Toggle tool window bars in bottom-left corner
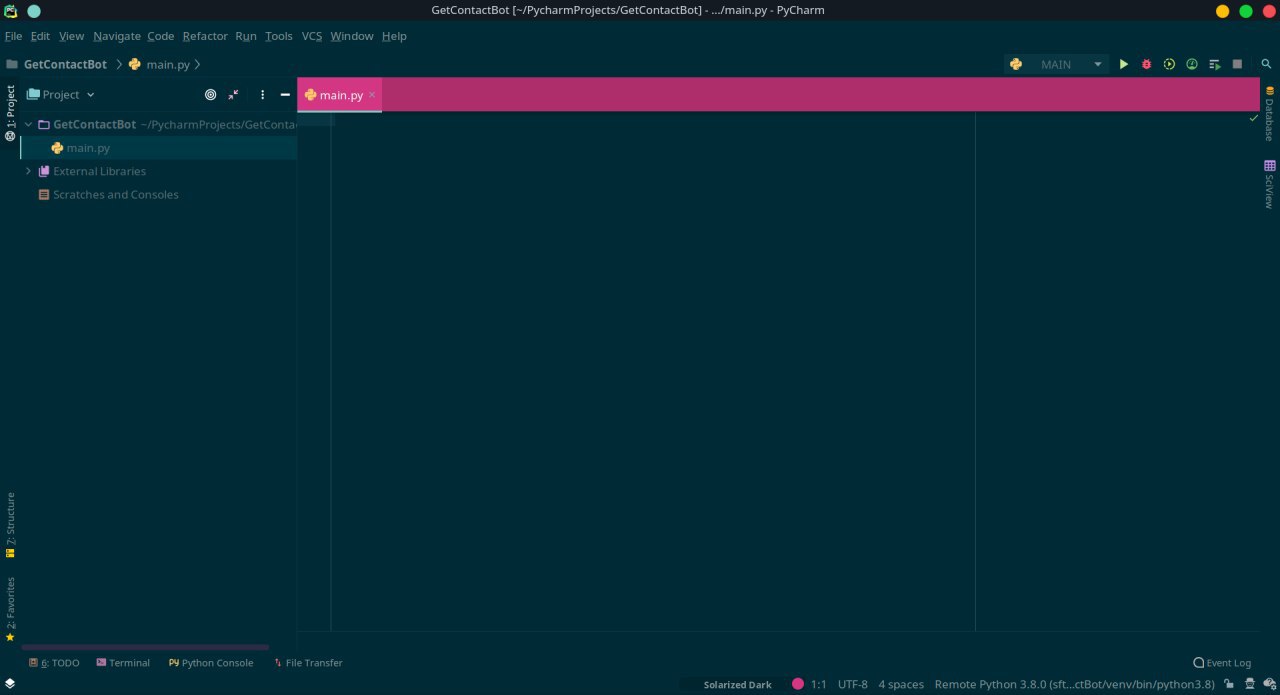This screenshot has width=1280, height=695. [10, 684]
